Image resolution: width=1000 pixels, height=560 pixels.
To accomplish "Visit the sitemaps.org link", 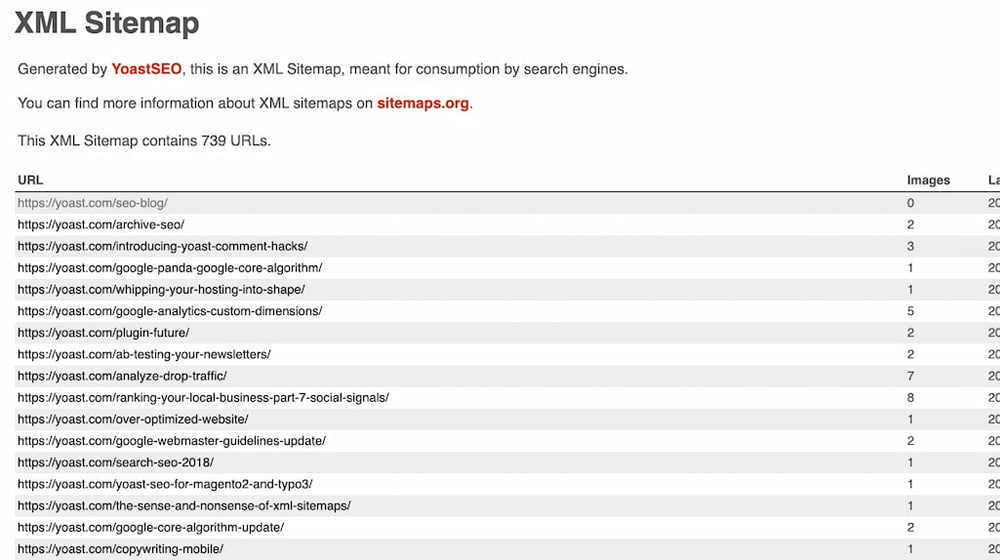I will tap(423, 103).
